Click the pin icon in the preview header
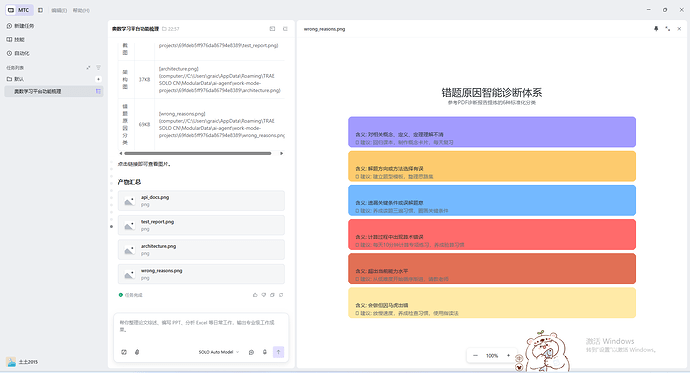This screenshot has width=690, height=373. (656, 29)
